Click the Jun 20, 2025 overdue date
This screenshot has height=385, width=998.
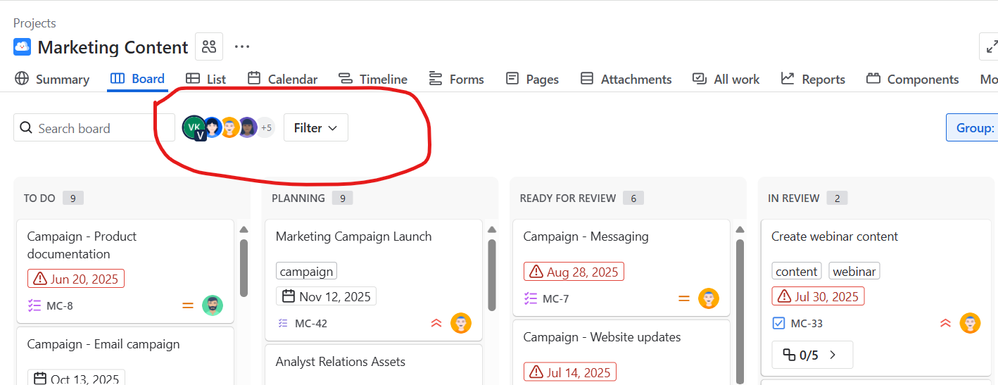click(76, 278)
